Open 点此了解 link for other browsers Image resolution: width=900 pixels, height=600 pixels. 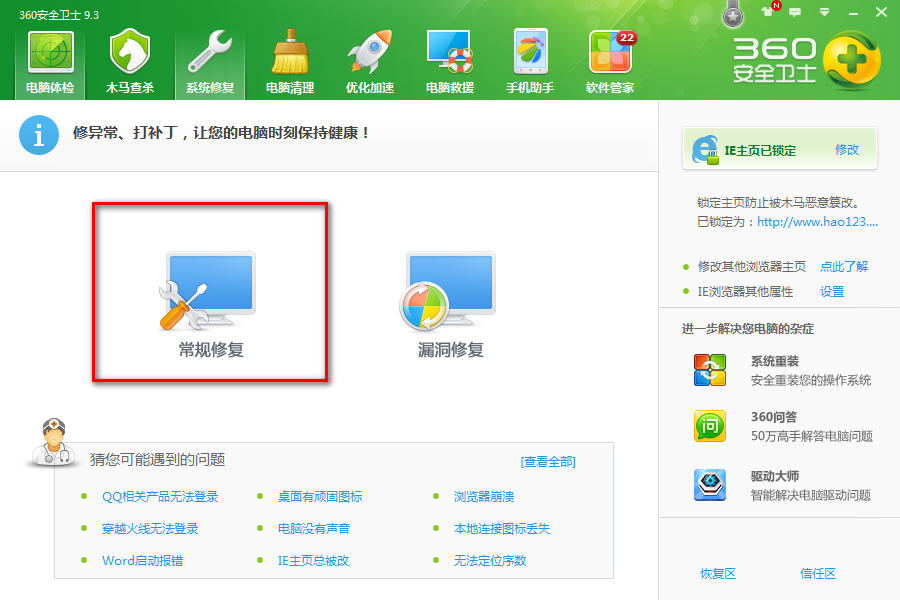pyautogui.click(x=844, y=266)
